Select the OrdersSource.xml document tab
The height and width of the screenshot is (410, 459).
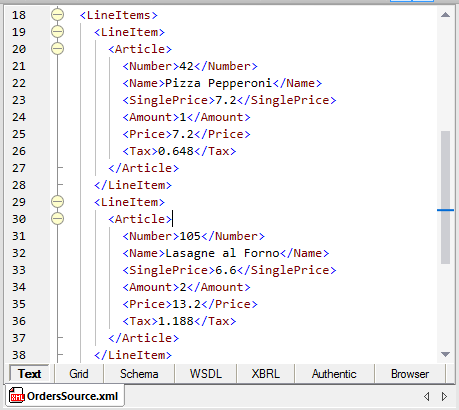(x=64, y=396)
